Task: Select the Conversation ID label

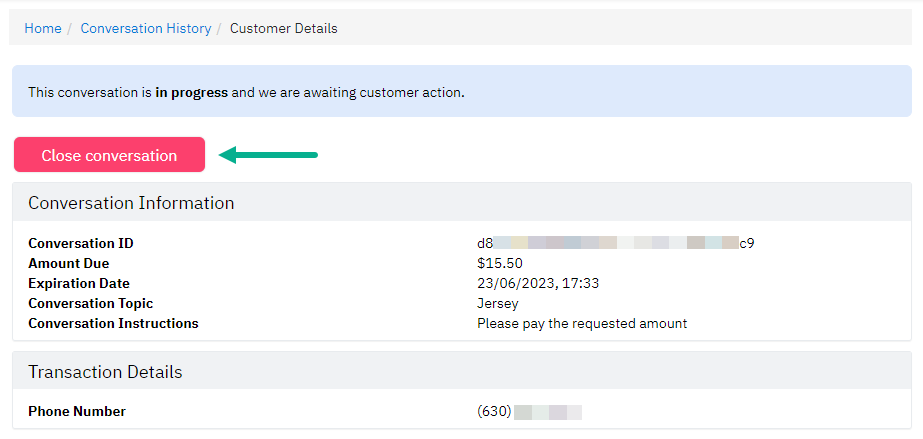Action: point(81,243)
